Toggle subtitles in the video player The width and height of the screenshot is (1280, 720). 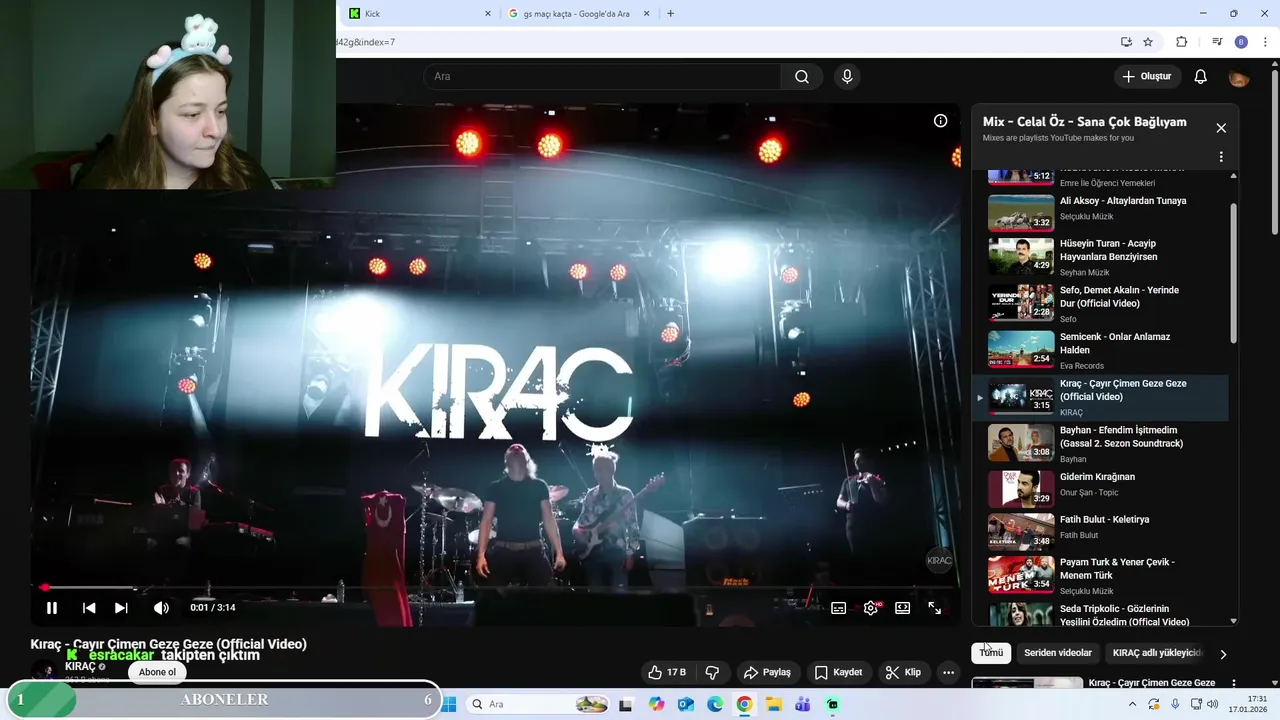(x=839, y=608)
